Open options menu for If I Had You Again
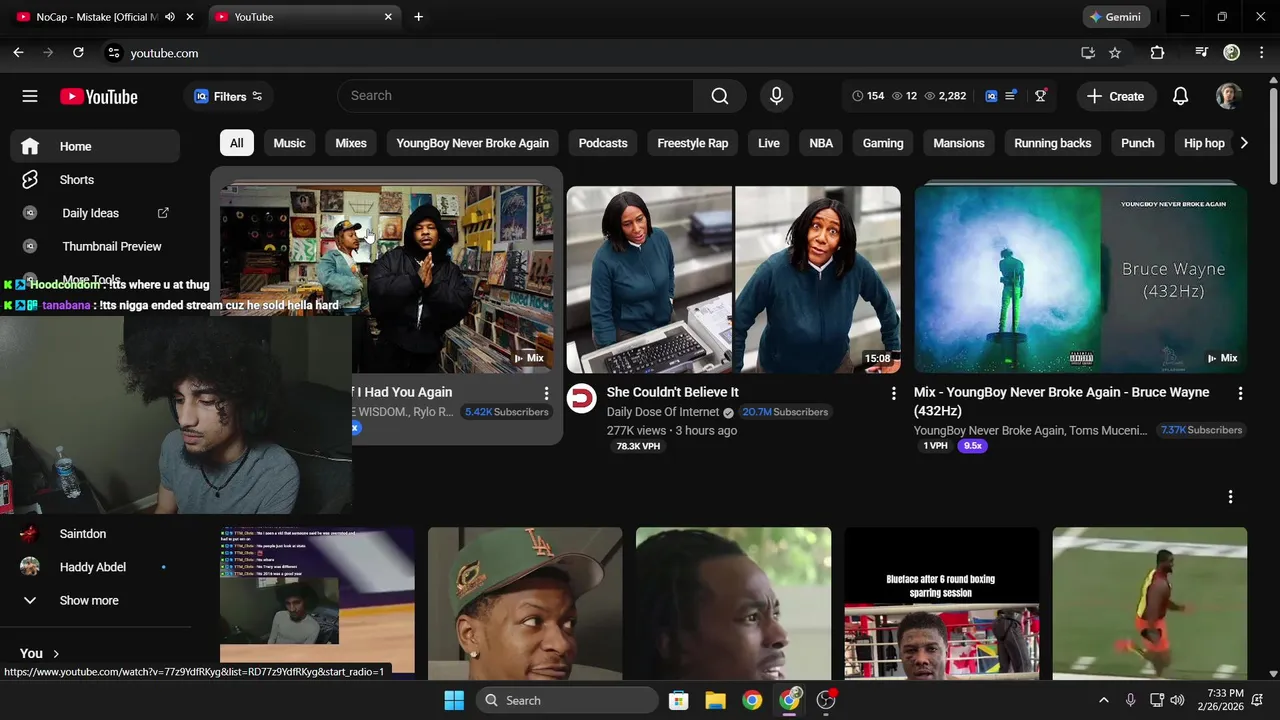 (x=546, y=394)
